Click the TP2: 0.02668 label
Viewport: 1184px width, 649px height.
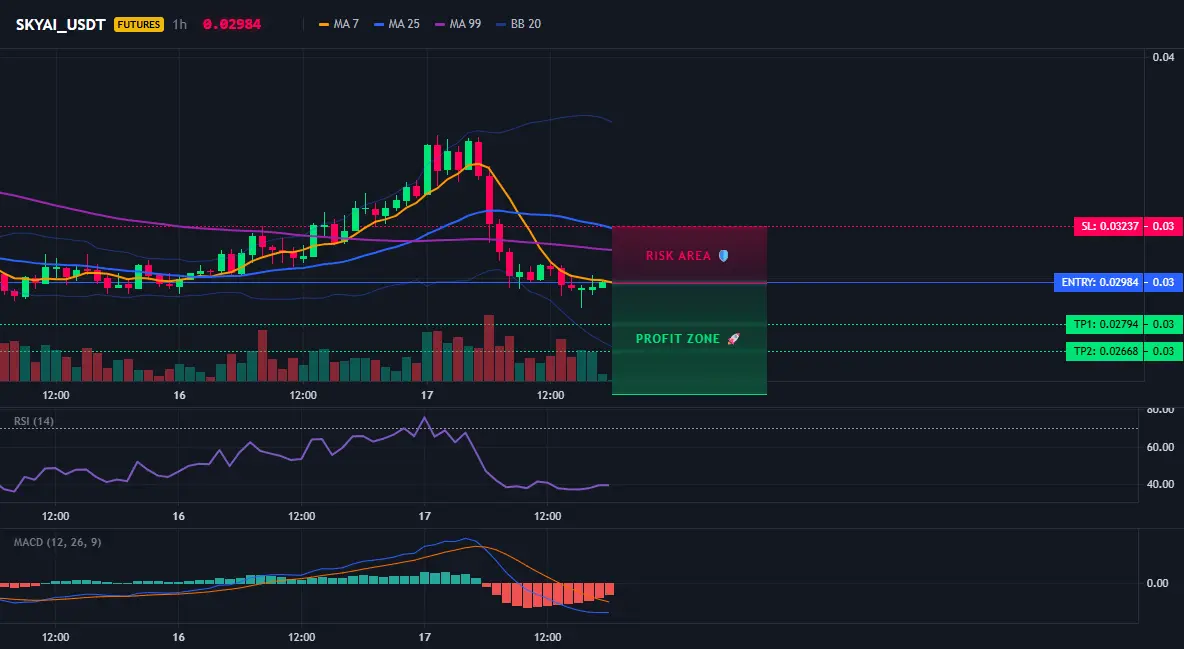1105,351
